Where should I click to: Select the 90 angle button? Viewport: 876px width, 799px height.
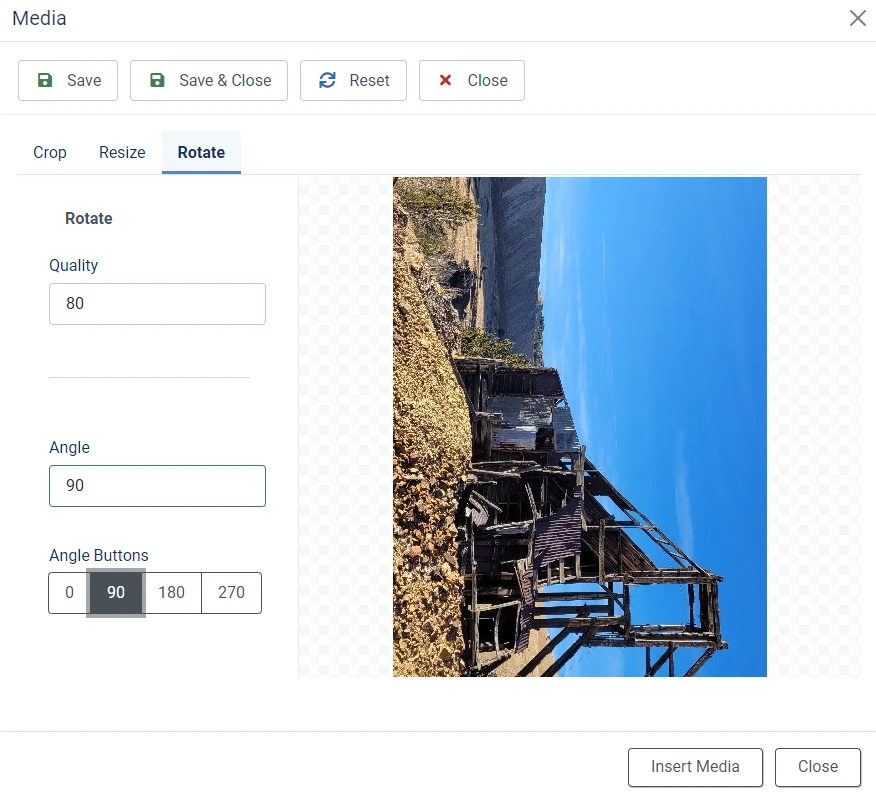(x=116, y=593)
